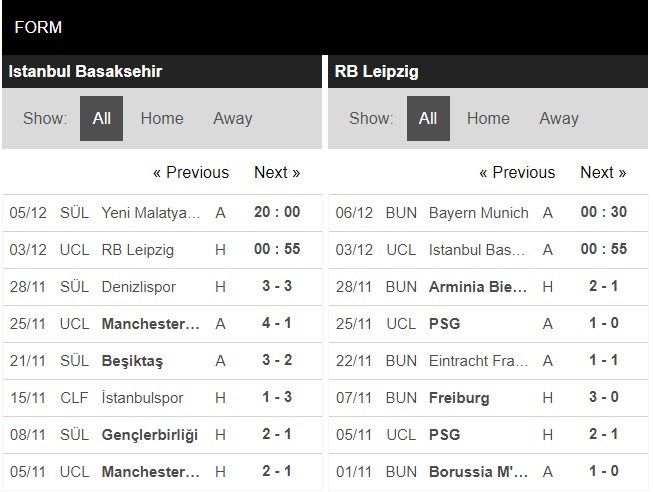Go to Previous matches for RB Leipzig
The height and width of the screenshot is (492, 653).
[517, 172]
